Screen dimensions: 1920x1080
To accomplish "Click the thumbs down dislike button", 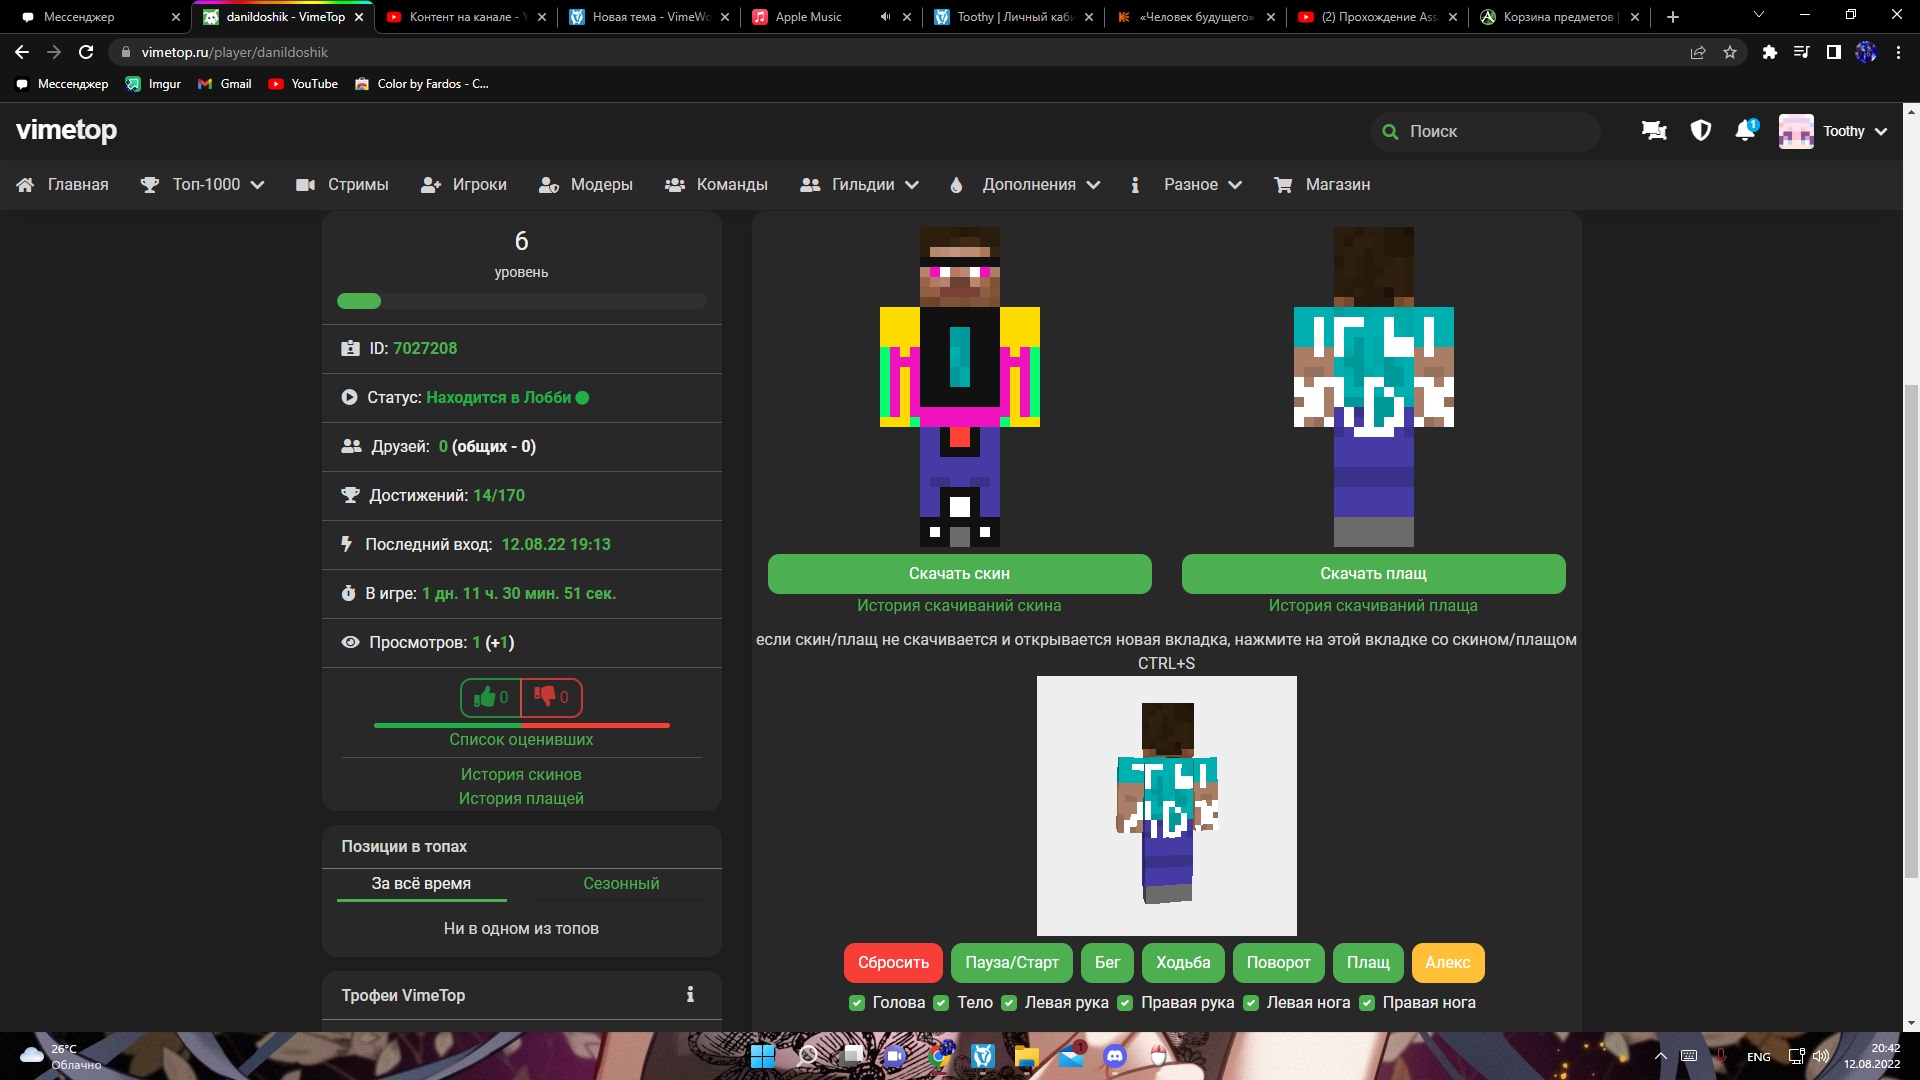I will pos(551,697).
